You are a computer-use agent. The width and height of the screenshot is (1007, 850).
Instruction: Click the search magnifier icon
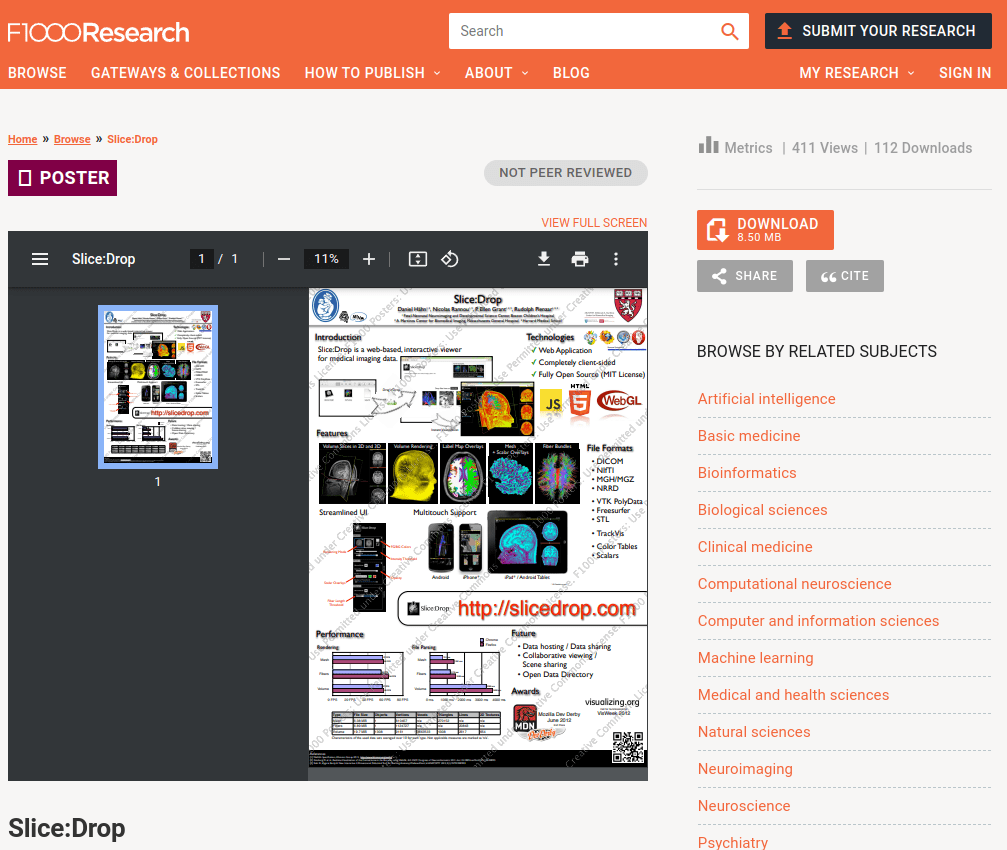click(730, 31)
